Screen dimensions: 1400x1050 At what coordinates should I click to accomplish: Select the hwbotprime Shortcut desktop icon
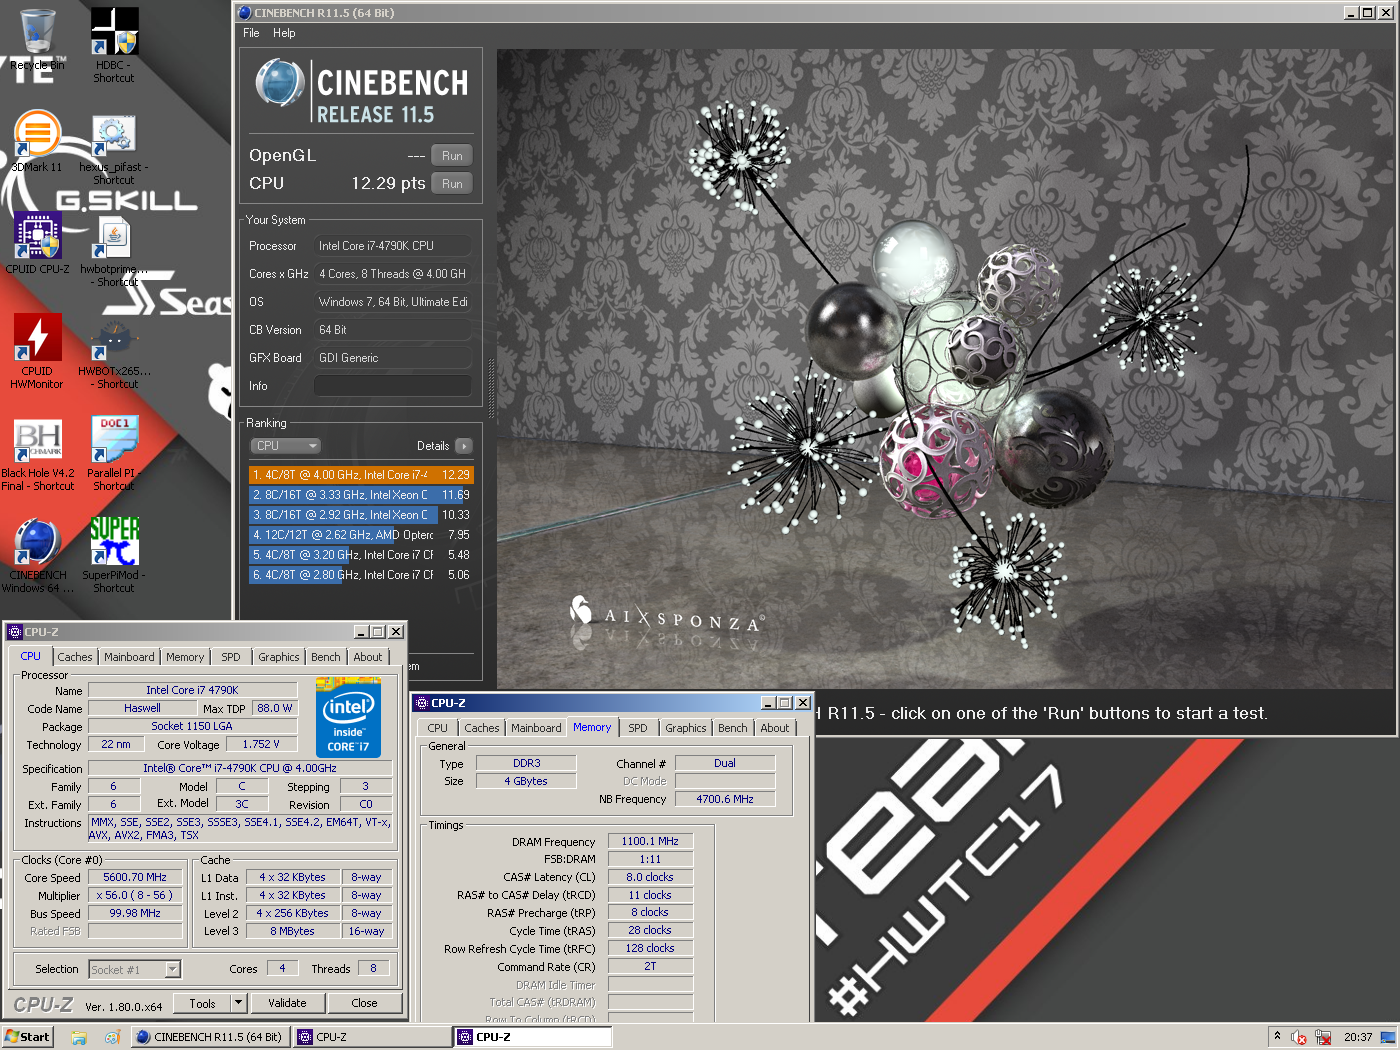(x=114, y=250)
